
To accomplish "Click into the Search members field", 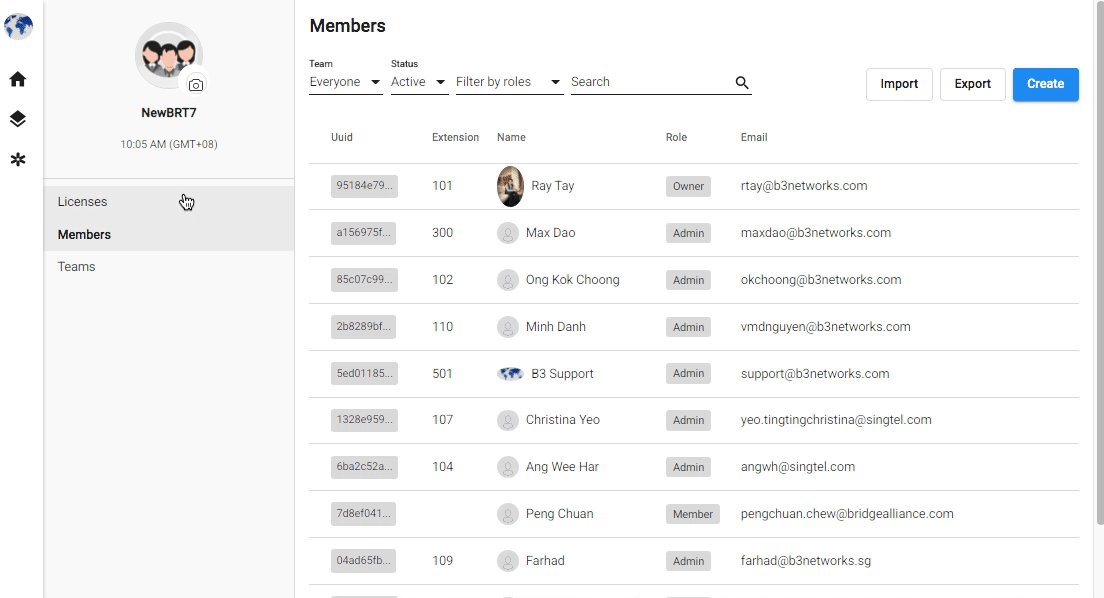I will (651, 82).
